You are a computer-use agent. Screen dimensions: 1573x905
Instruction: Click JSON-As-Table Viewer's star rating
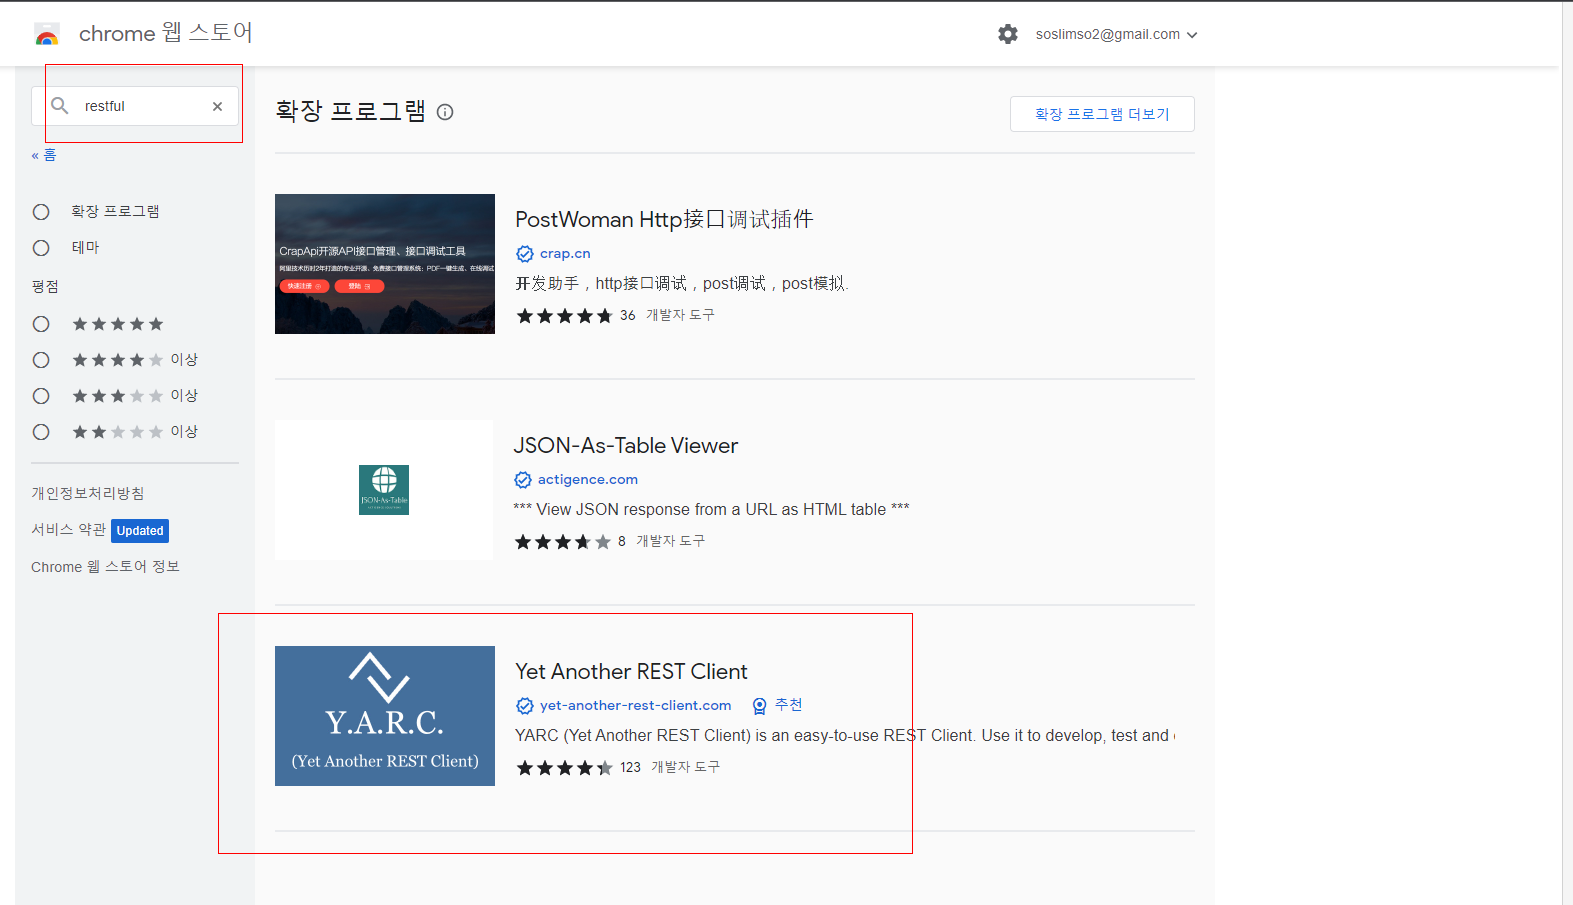[562, 542]
